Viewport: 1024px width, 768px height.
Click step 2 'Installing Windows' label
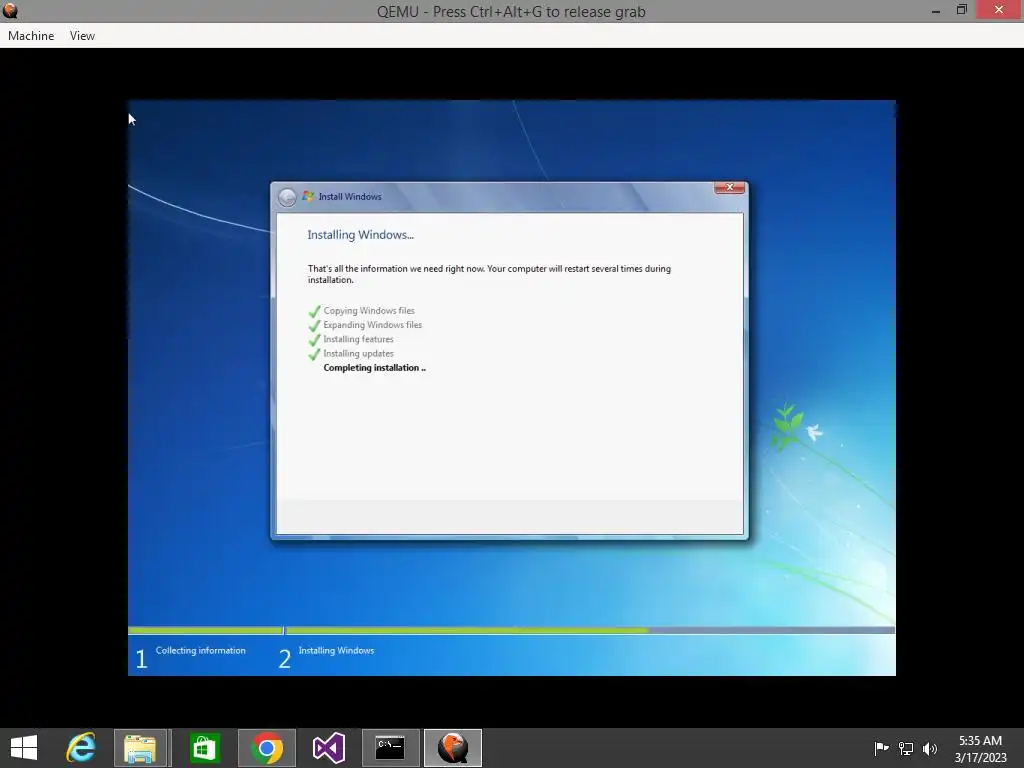336,650
